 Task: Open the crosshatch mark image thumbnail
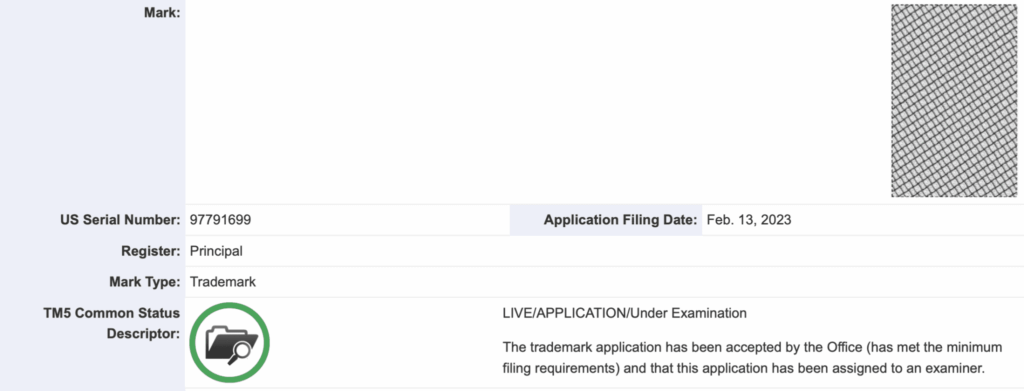click(x=953, y=101)
